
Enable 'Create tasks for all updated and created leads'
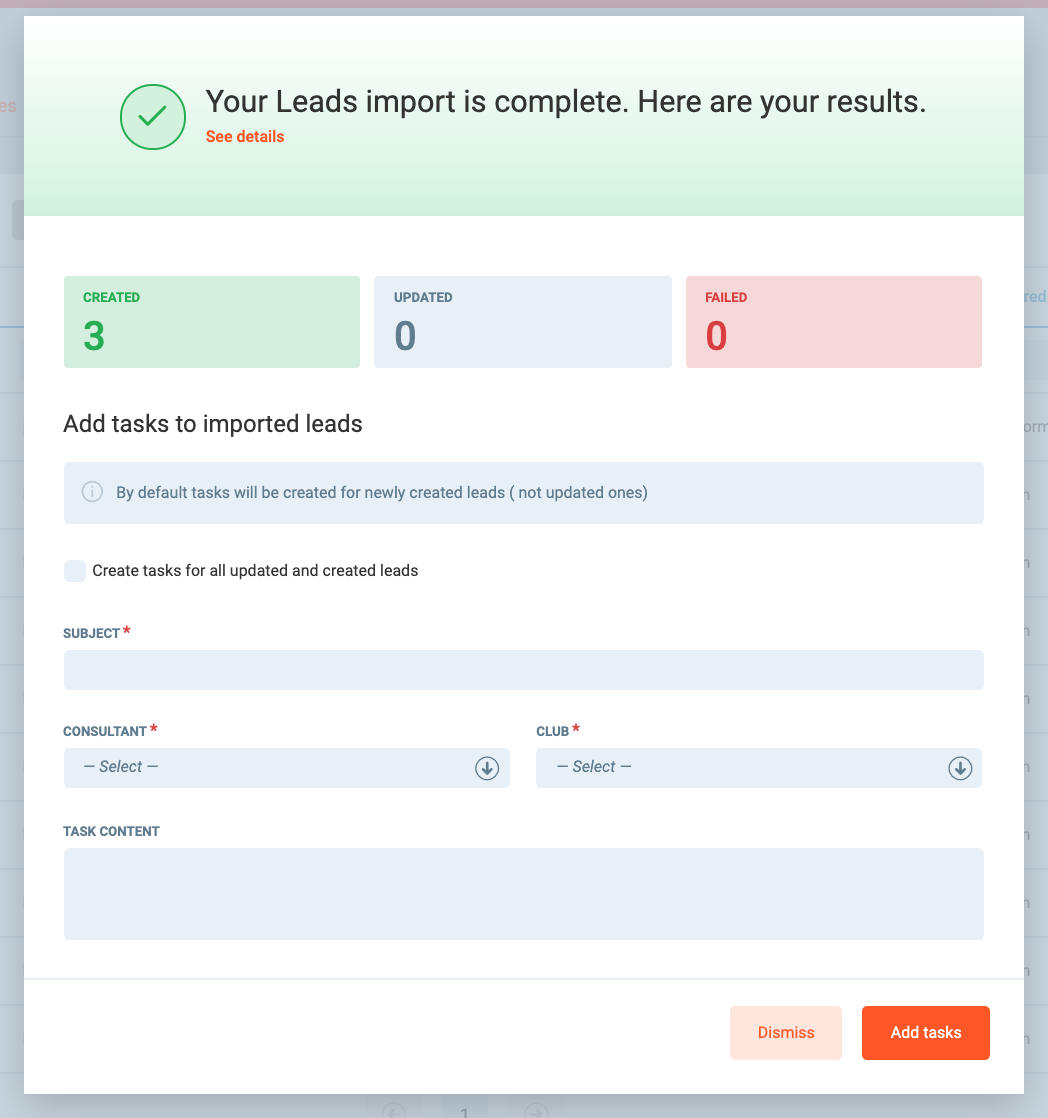(x=75, y=571)
